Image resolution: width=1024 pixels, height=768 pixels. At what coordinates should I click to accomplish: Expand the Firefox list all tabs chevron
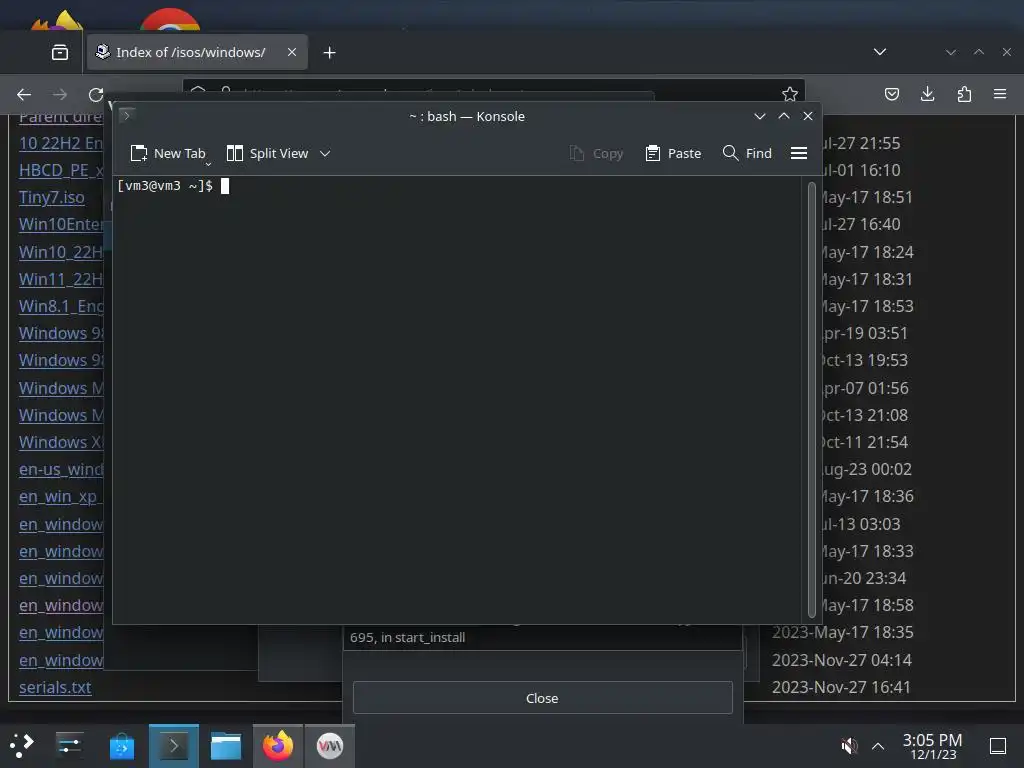[880, 52]
